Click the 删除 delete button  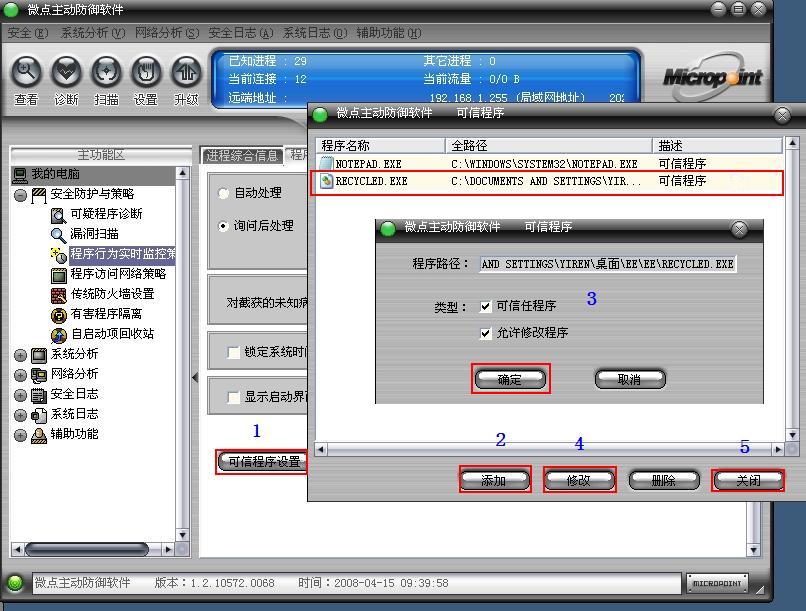(664, 480)
